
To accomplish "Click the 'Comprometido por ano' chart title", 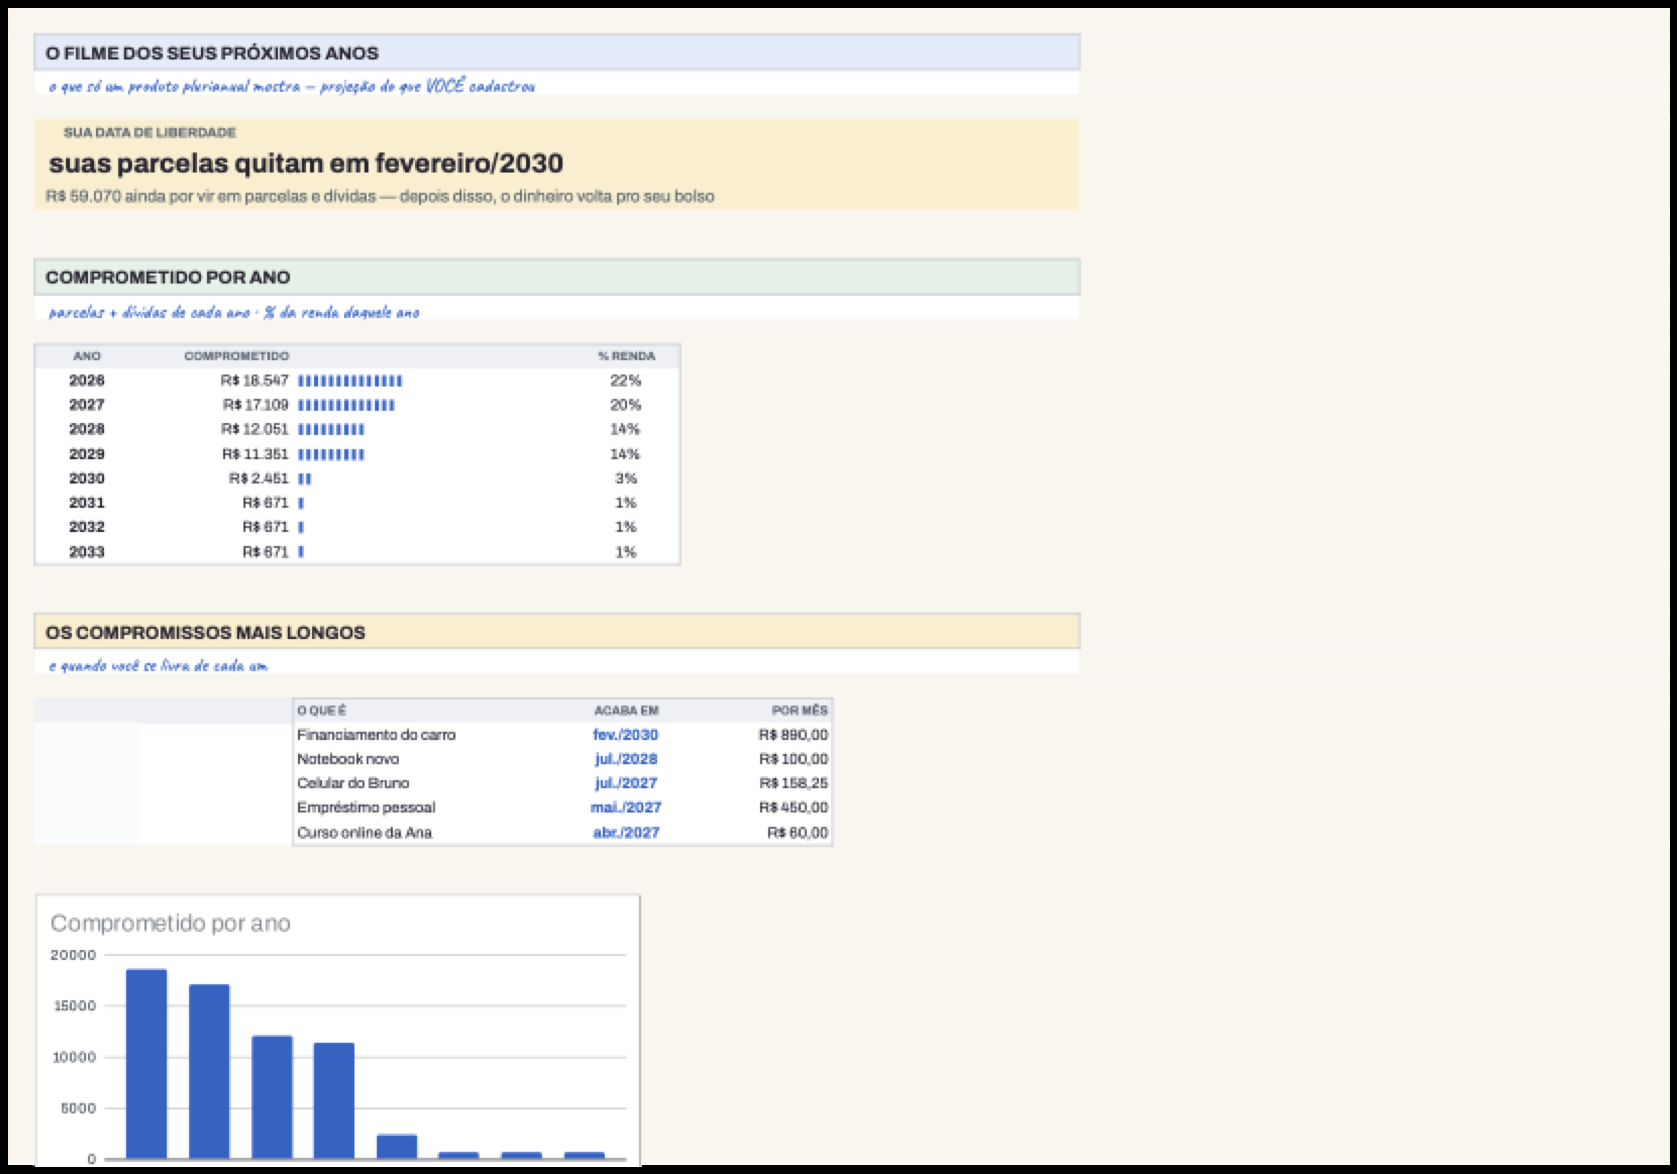I will (x=170, y=923).
